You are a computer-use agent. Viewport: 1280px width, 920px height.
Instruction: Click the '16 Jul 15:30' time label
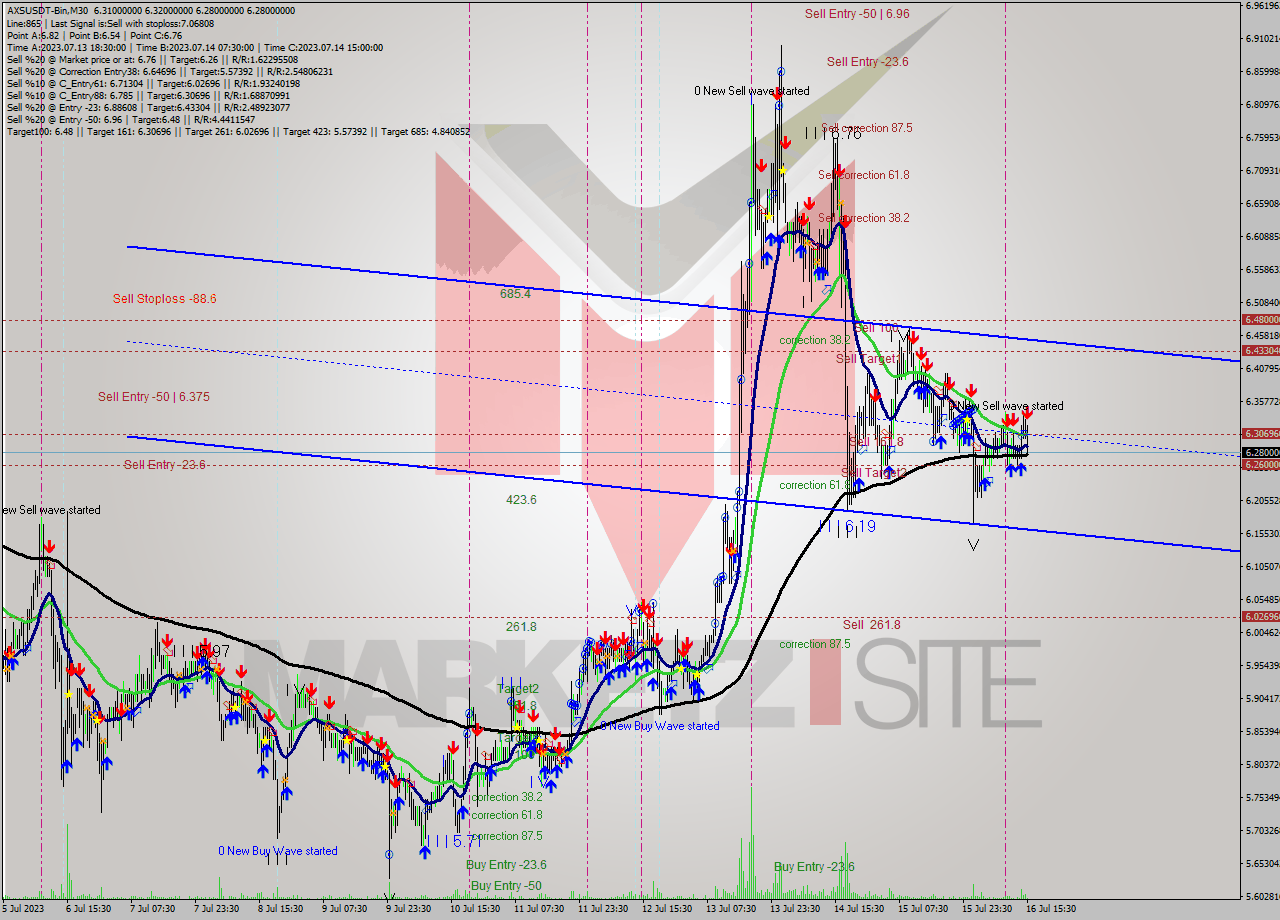click(1050, 909)
